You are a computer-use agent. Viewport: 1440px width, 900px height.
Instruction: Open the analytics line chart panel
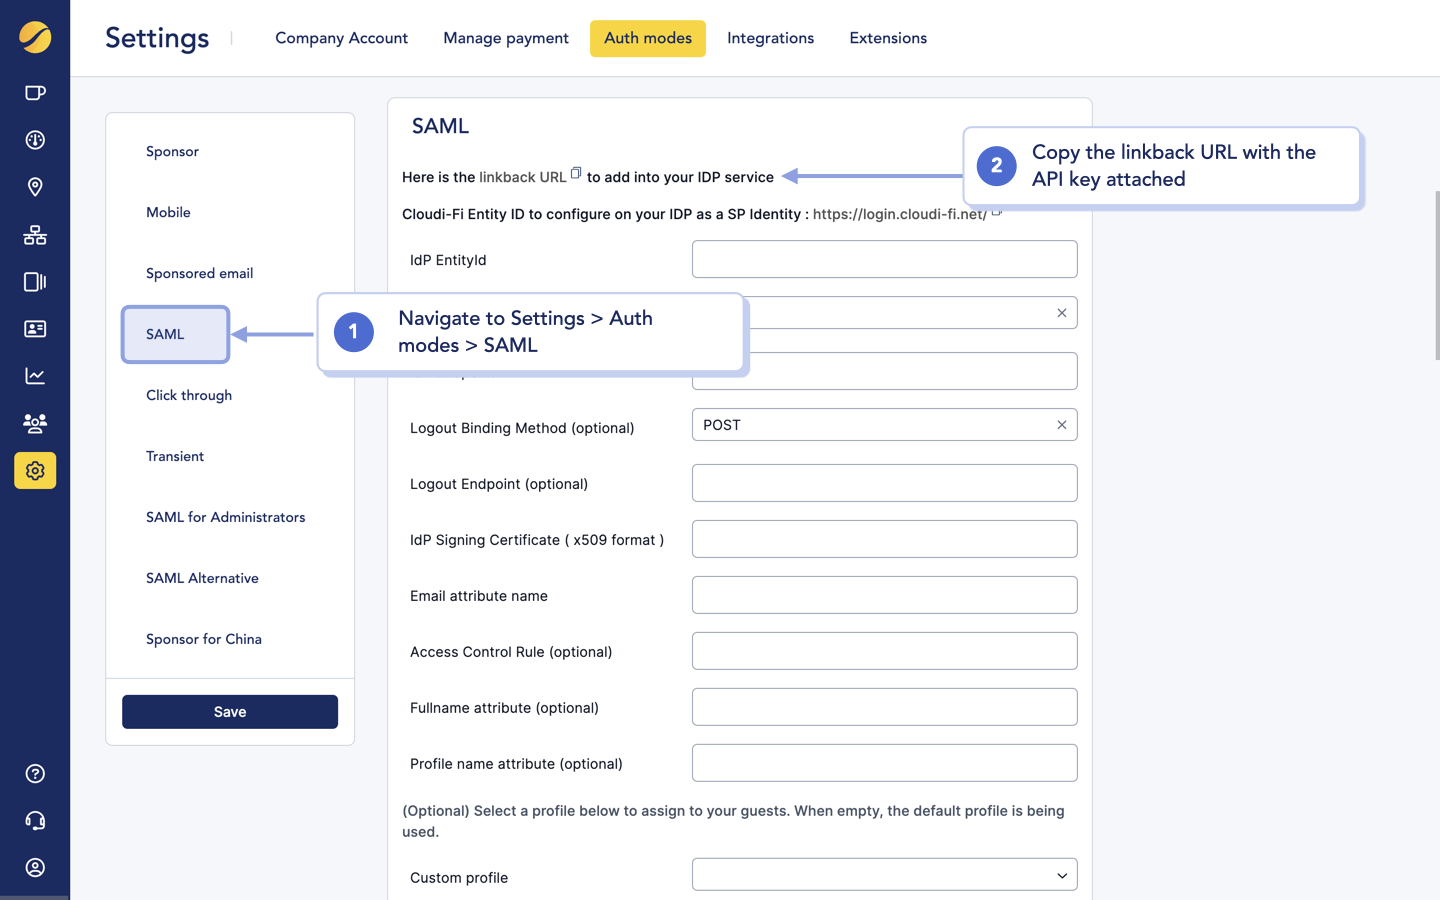click(x=35, y=375)
